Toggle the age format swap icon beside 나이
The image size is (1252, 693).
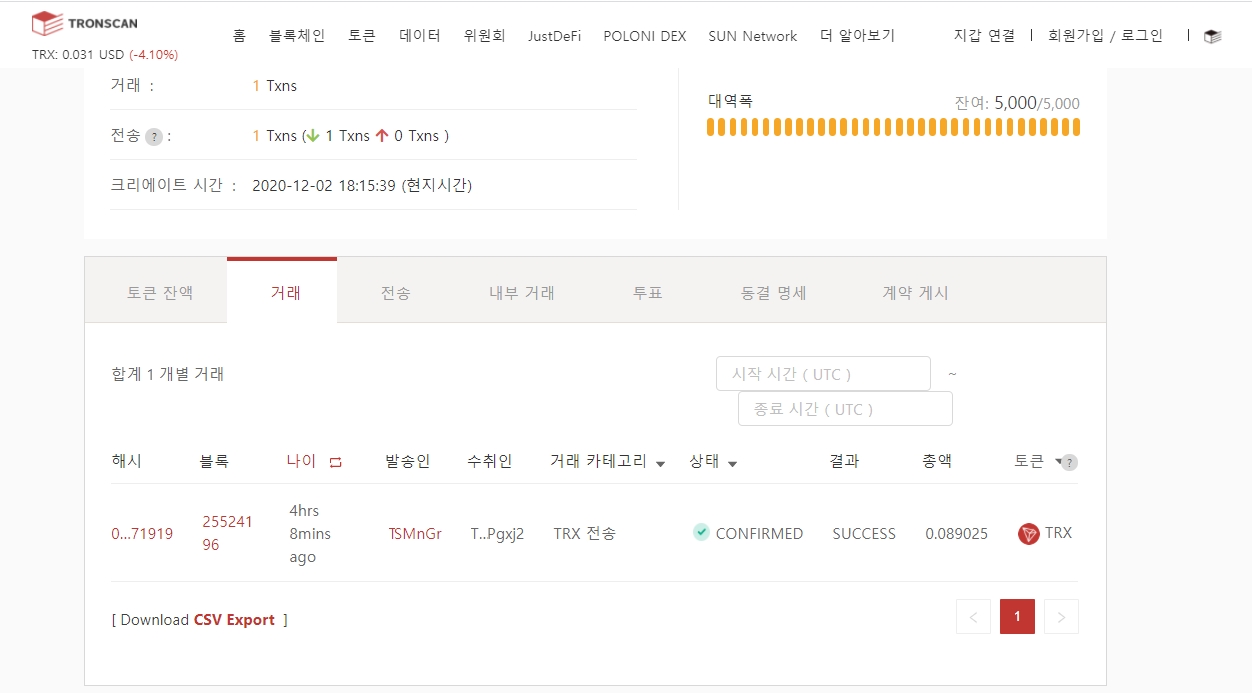[x=336, y=462]
